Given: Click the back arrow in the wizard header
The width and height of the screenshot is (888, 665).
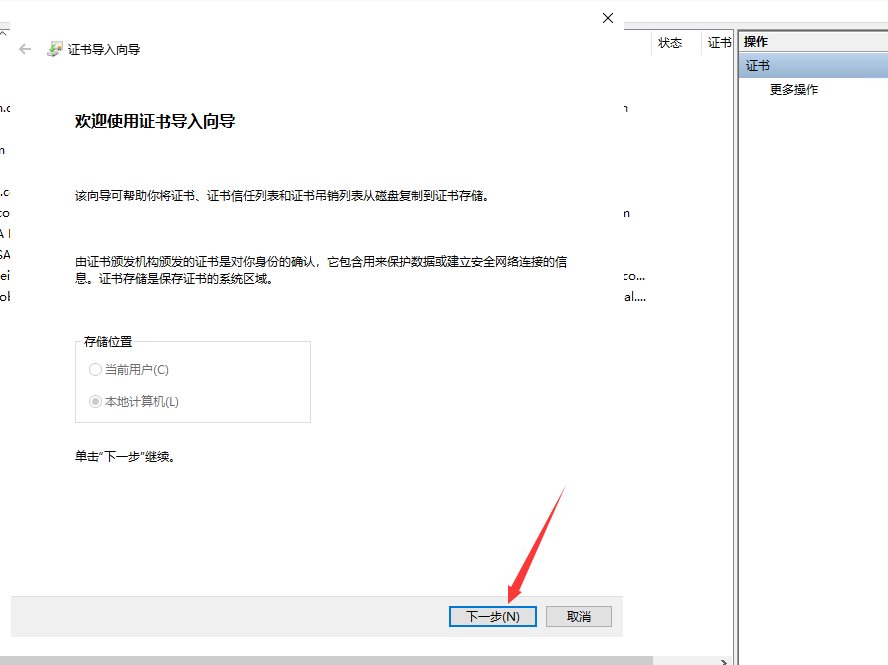Looking at the screenshot, I should (x=26, y=49).
